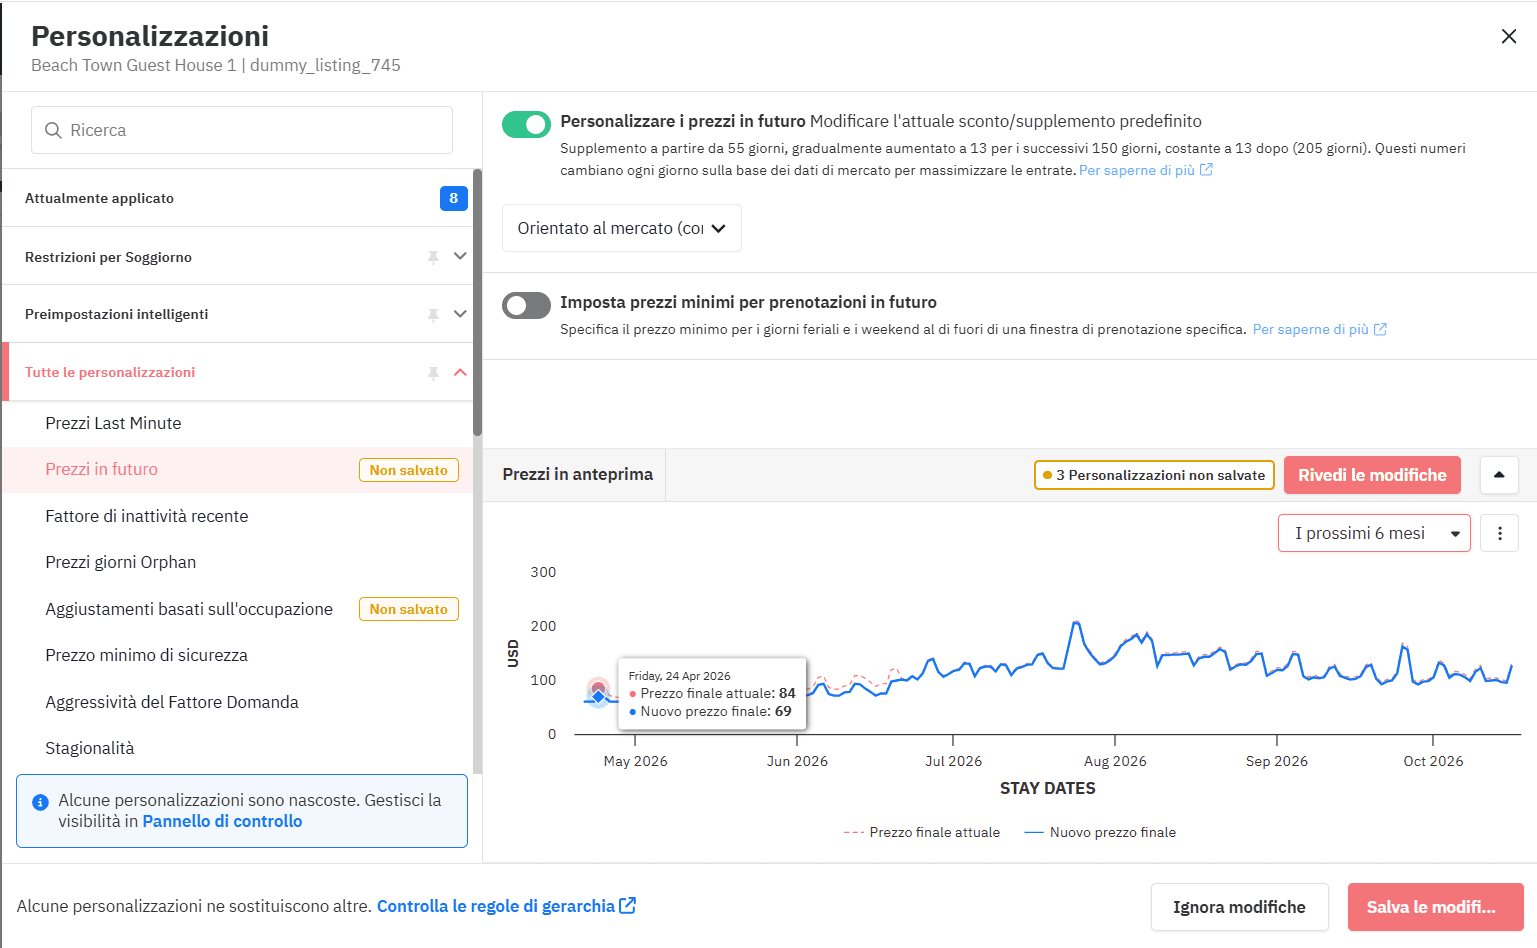Screen dimensions: 1537x948
Task: Enable Imposta prezzi minimi per prenotazioni toggle
Action: (x=526, y=305)
